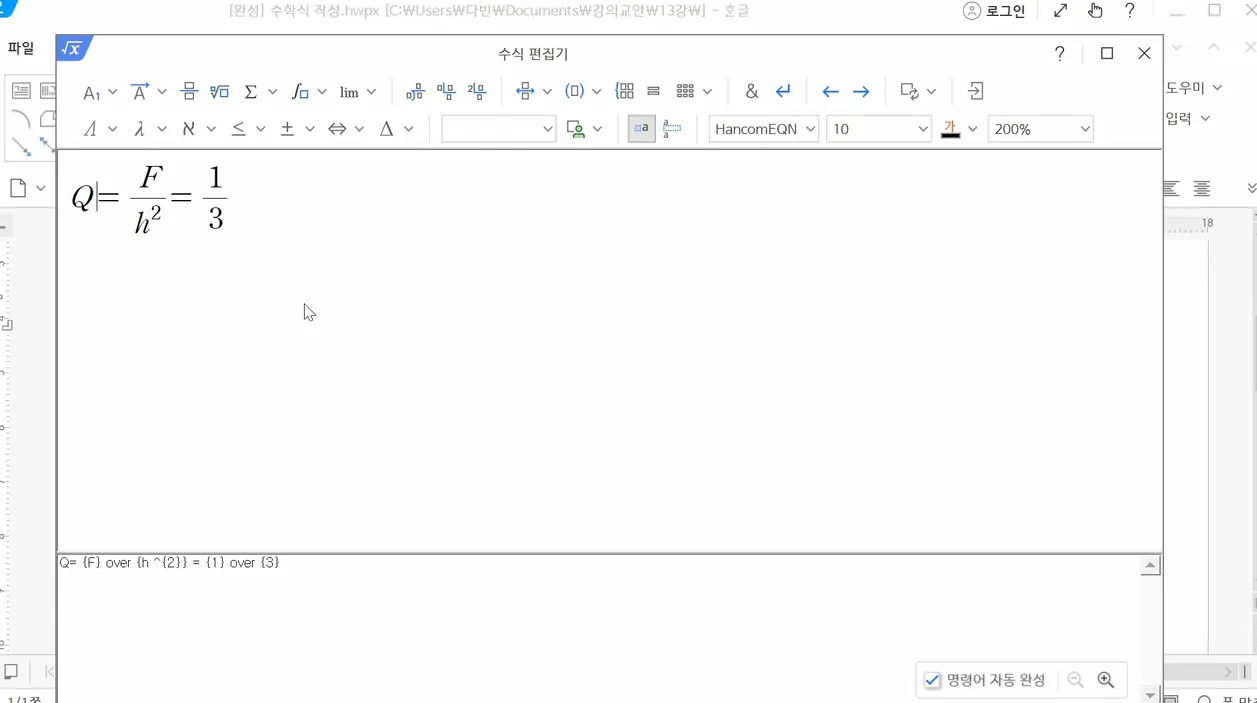Open the subscript/superscript template menu
This screenshot has width=1257, height=703.
100,92
